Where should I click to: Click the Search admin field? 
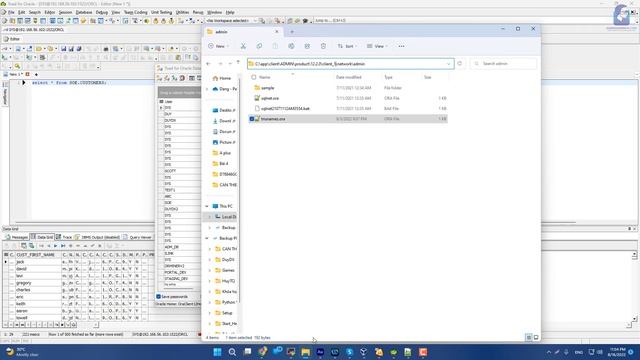[x=503, y=64]
